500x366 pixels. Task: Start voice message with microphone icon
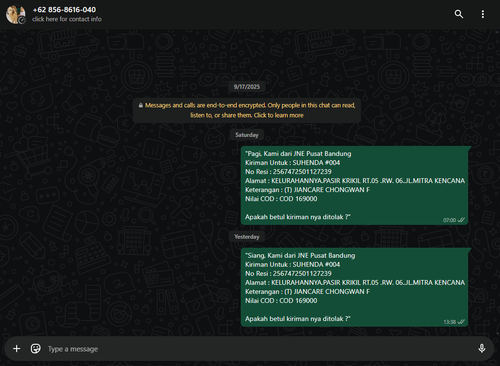point(482,349)
